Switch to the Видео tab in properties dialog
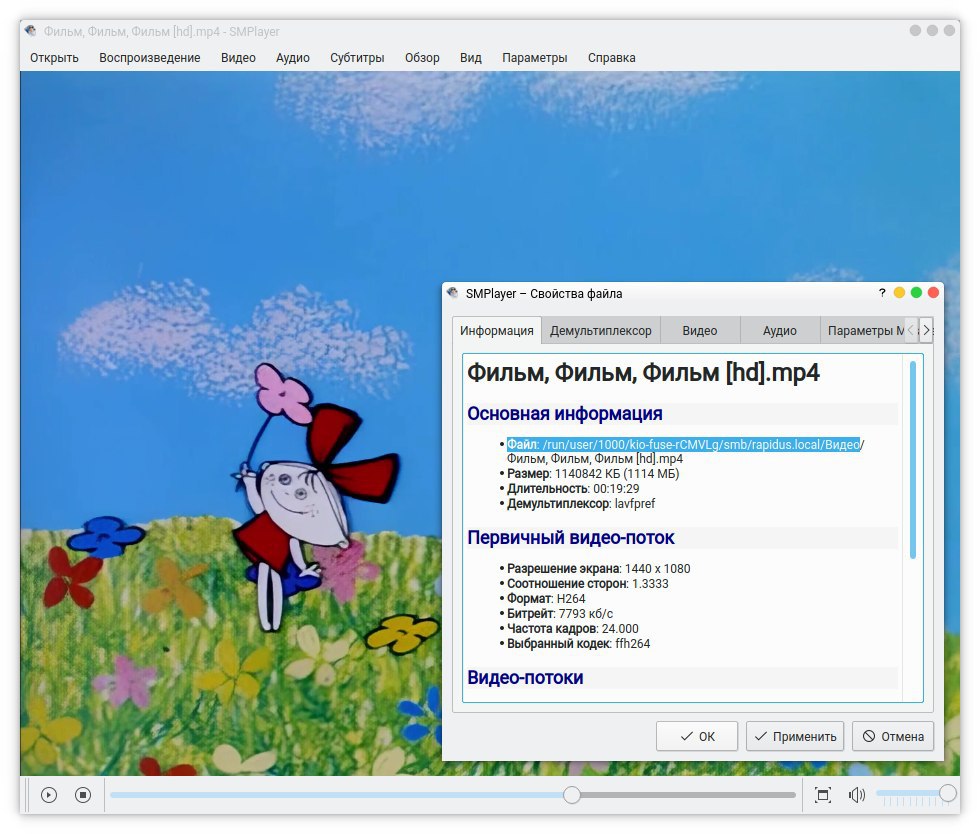 click(699, 330)
